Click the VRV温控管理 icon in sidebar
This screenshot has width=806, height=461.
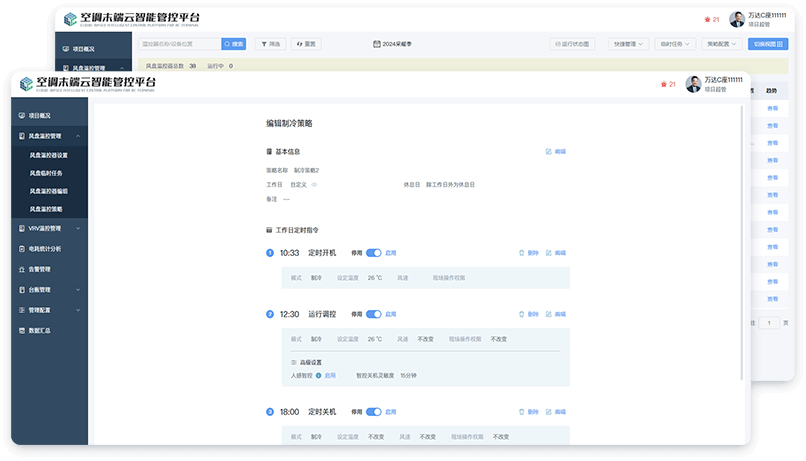(x=22, y=228)
